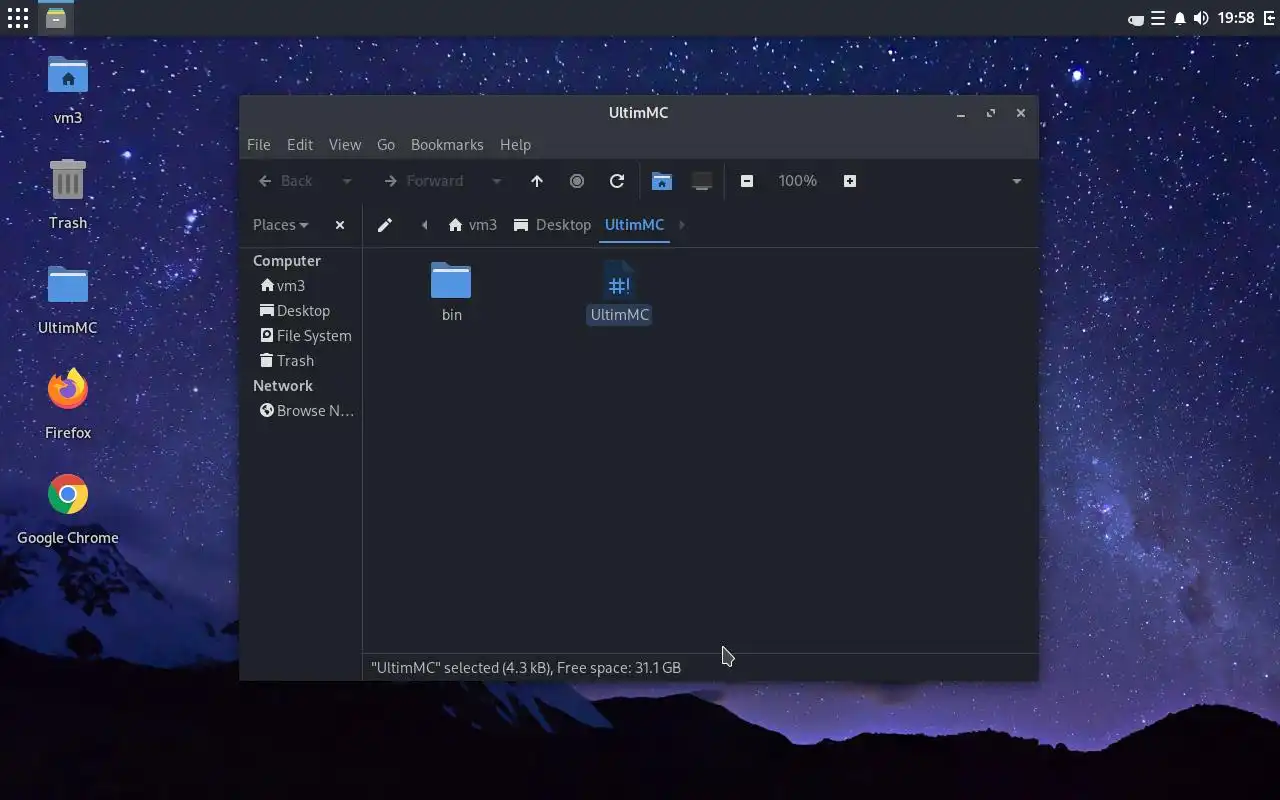Zoom out with the minus icon
Viewport: 1280px width, 800px height.
(x=746, y=181)
